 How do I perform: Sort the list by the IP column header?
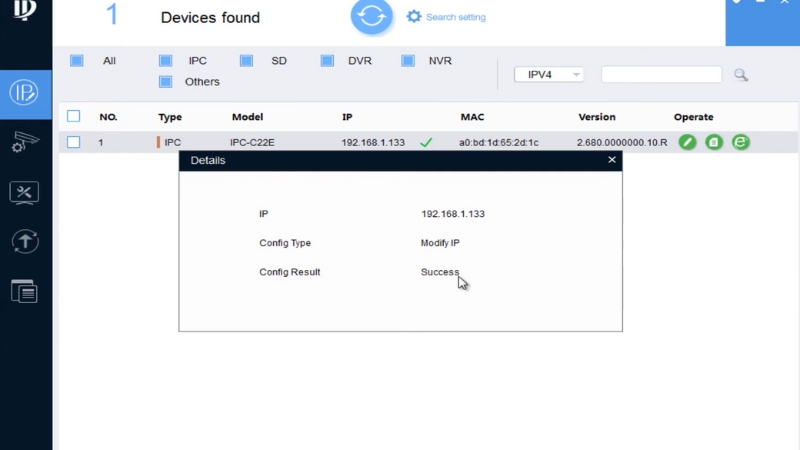click(x=347, y=117)
